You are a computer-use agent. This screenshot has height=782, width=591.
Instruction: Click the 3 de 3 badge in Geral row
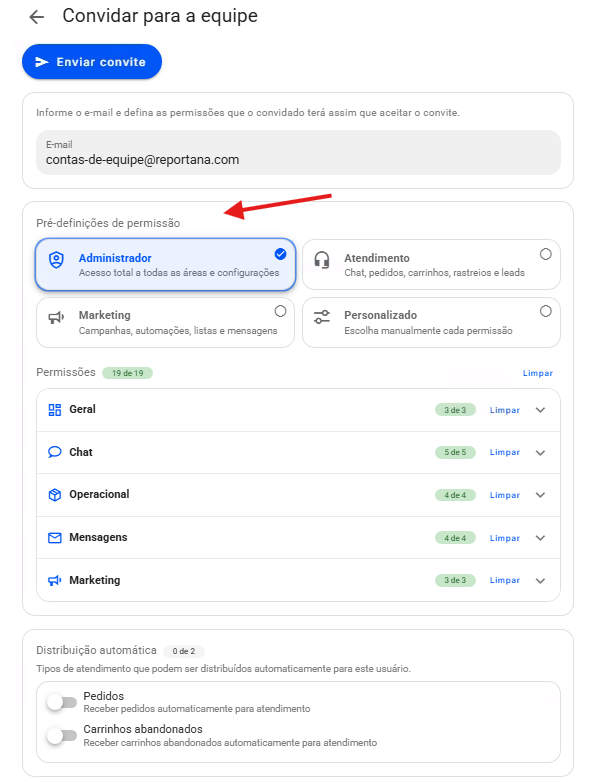click(455, 410)
